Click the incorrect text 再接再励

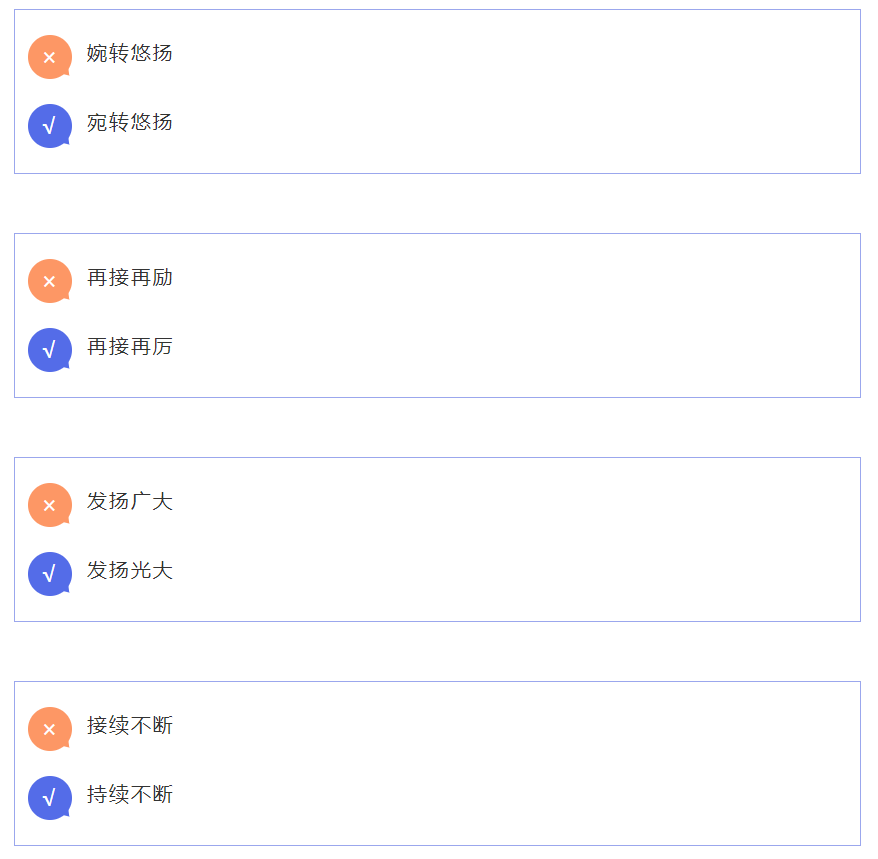coord(130,277)
